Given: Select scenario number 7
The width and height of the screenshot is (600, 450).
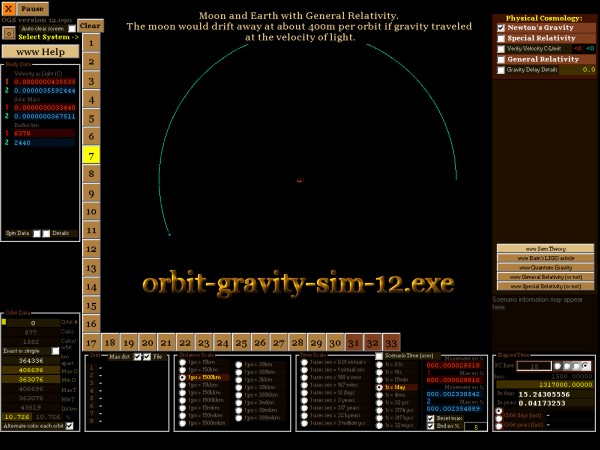Looking at the screenshot, I should 90,155.
